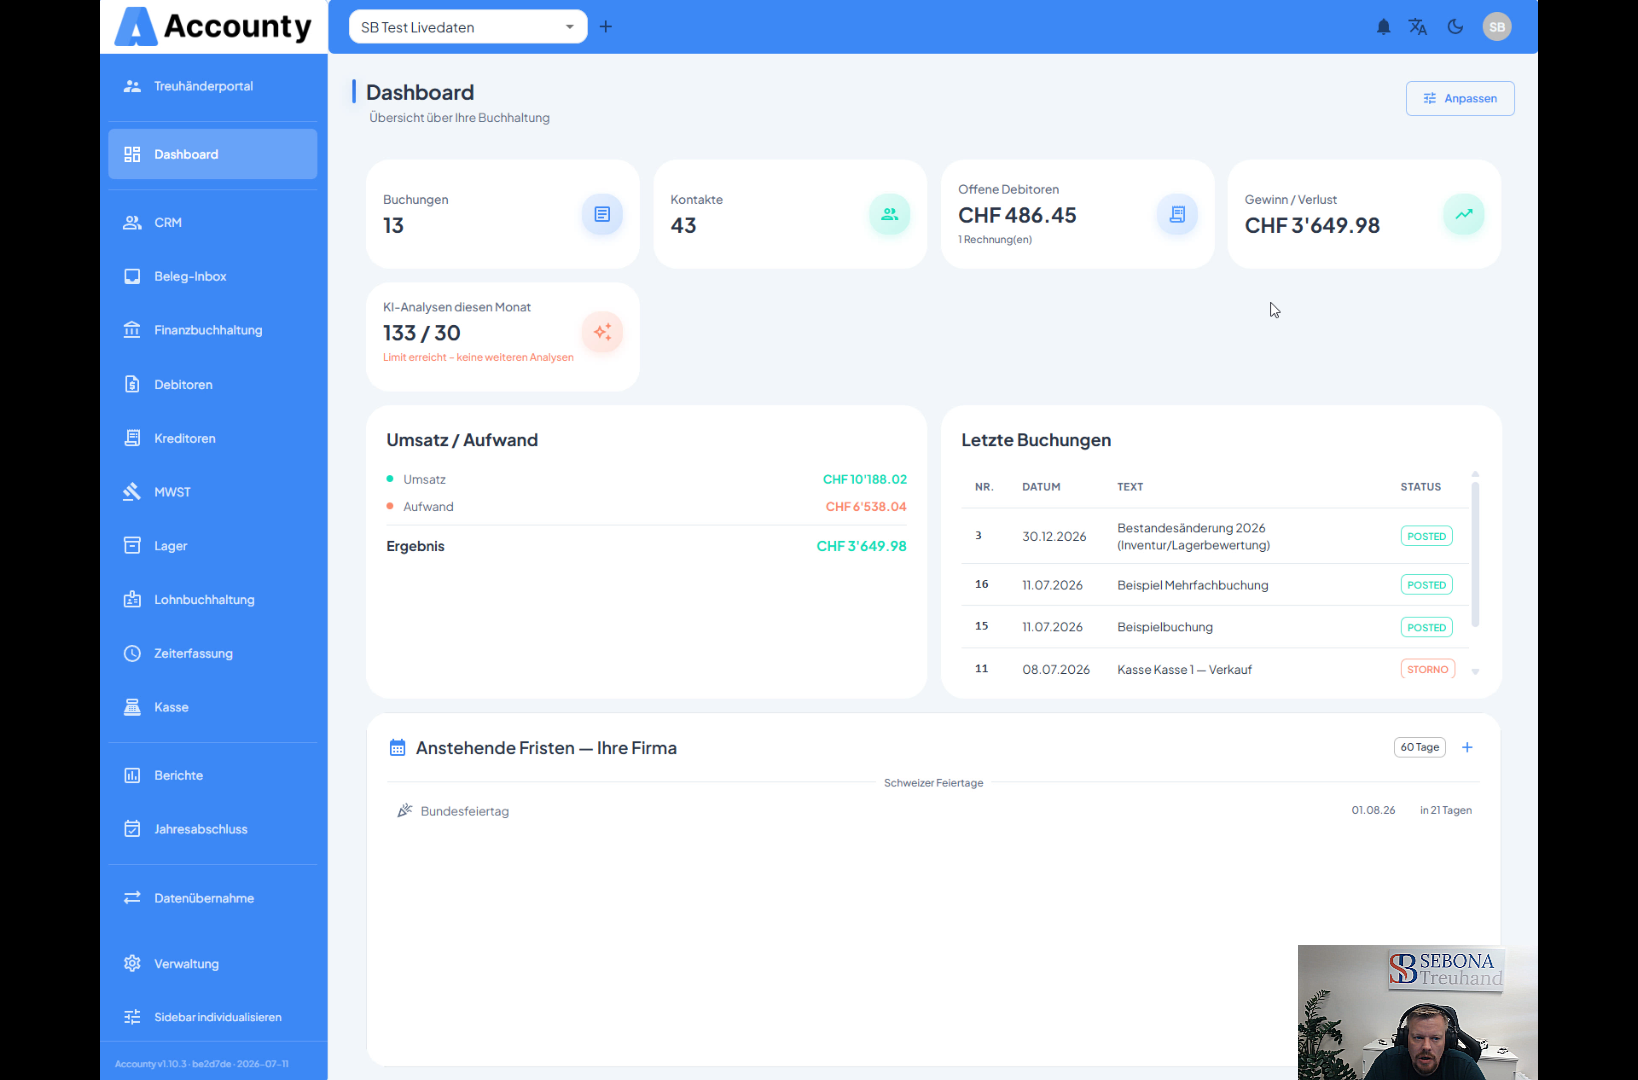This screenshot has width=1638, height=1080.
Task: Open the CRM module
Action: (212, 222)
